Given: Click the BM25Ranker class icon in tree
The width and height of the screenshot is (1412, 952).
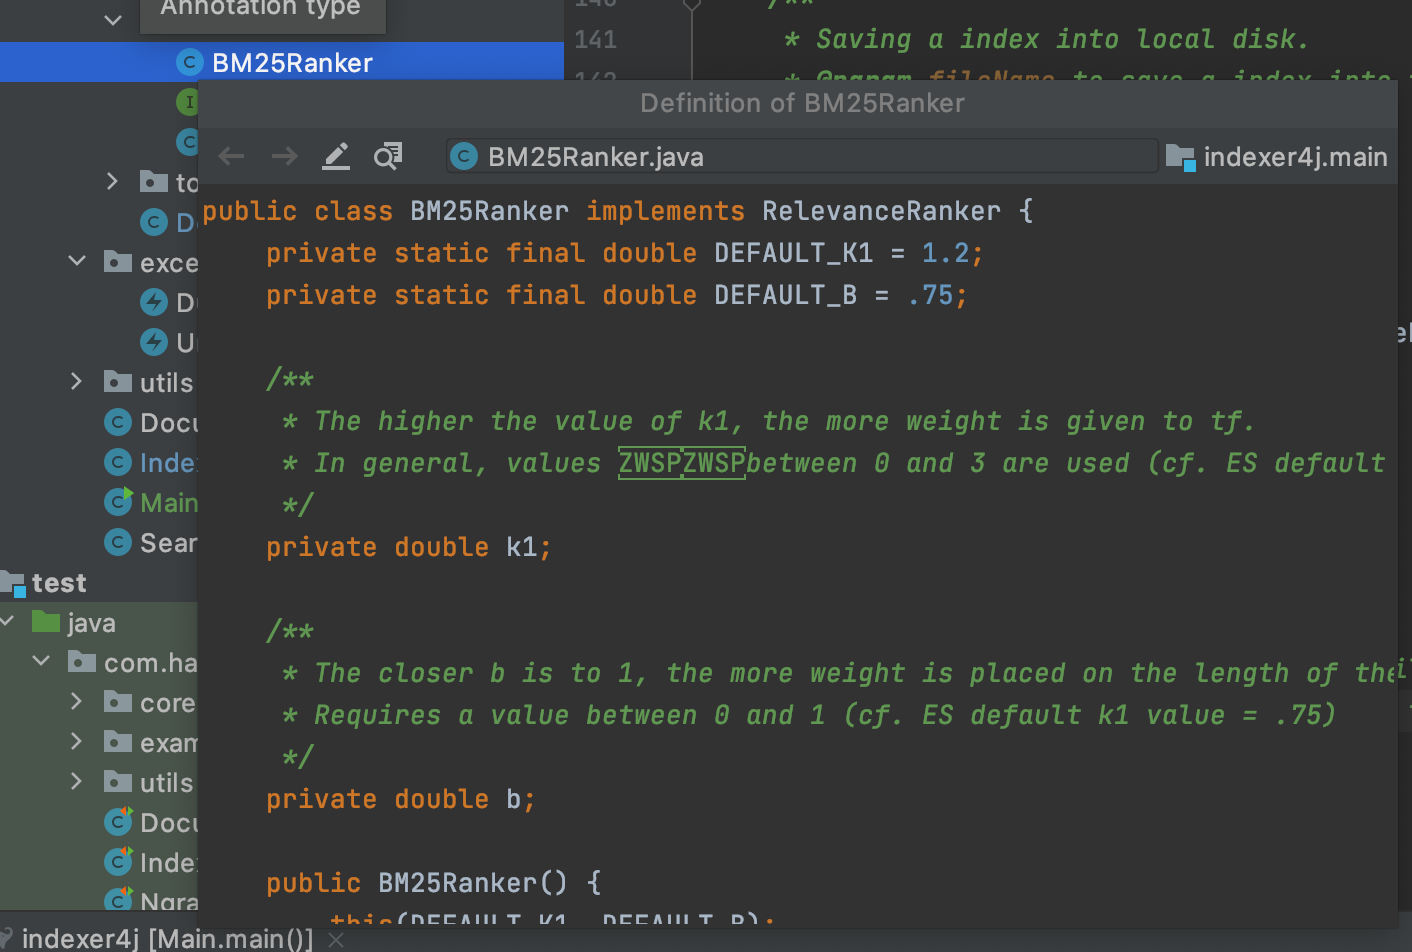Looking at the screenshot, I should click(189, 62).
